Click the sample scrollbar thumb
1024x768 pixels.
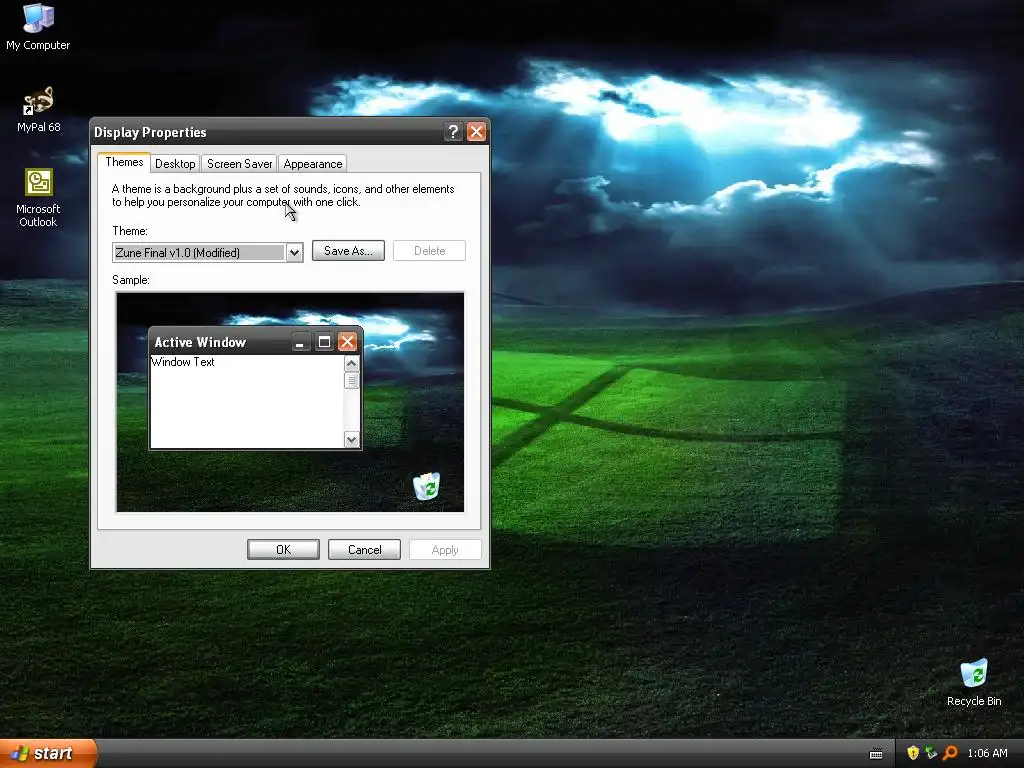click(351, 381)
